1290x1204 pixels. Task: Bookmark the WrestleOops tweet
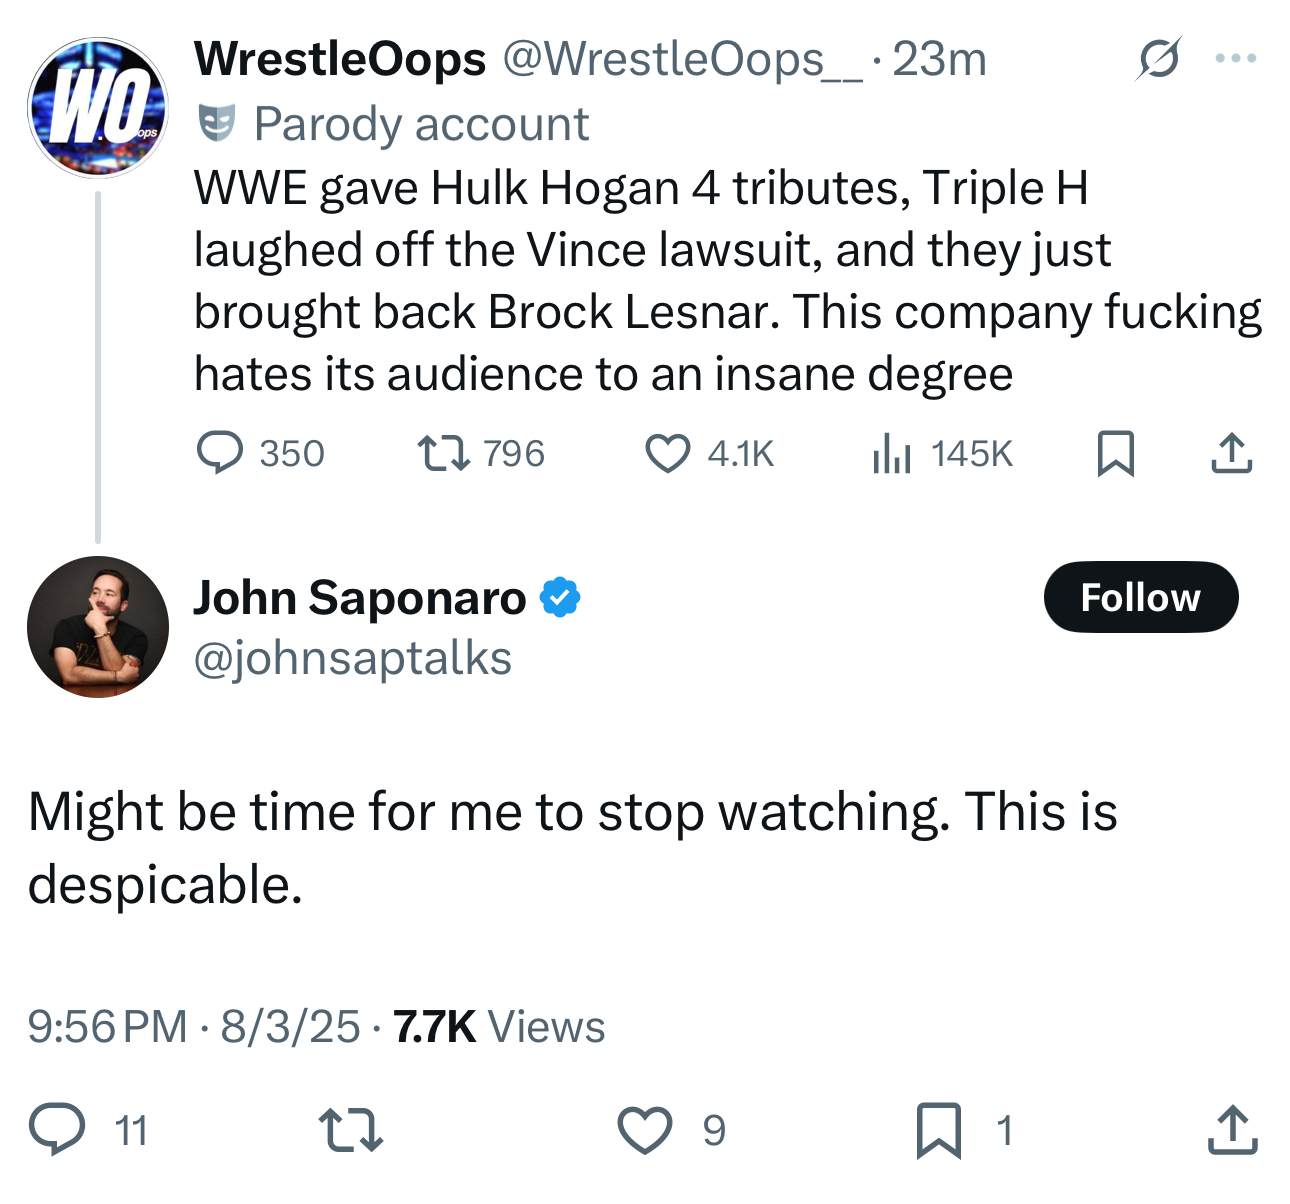[1115, 453]
